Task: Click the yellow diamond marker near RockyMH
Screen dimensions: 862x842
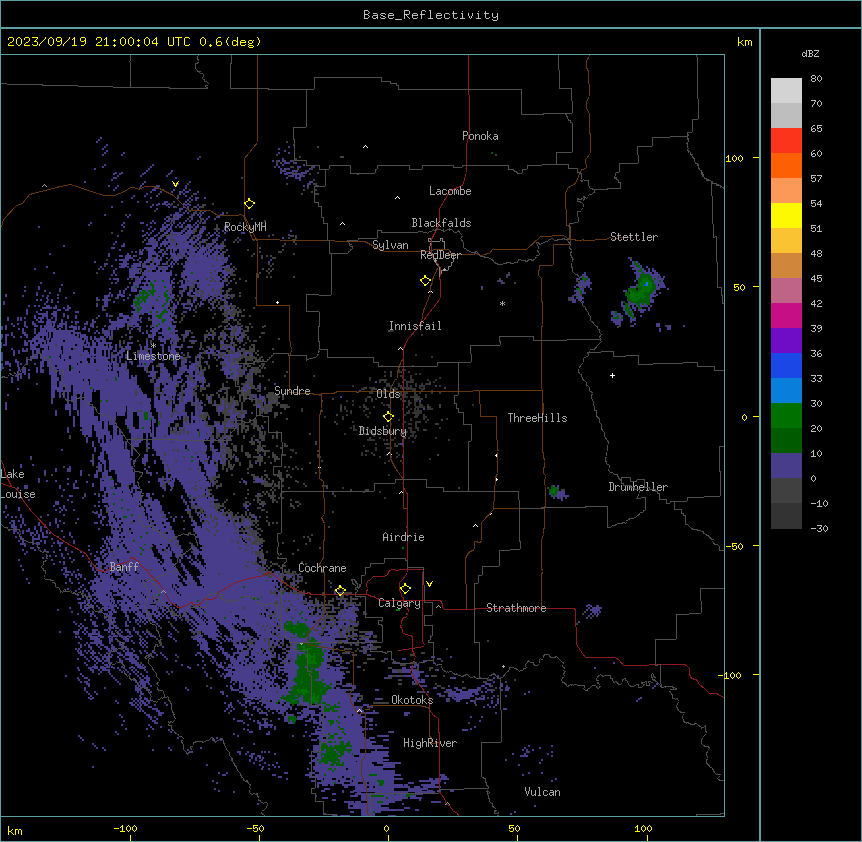Action: click(x=249, y=204)
